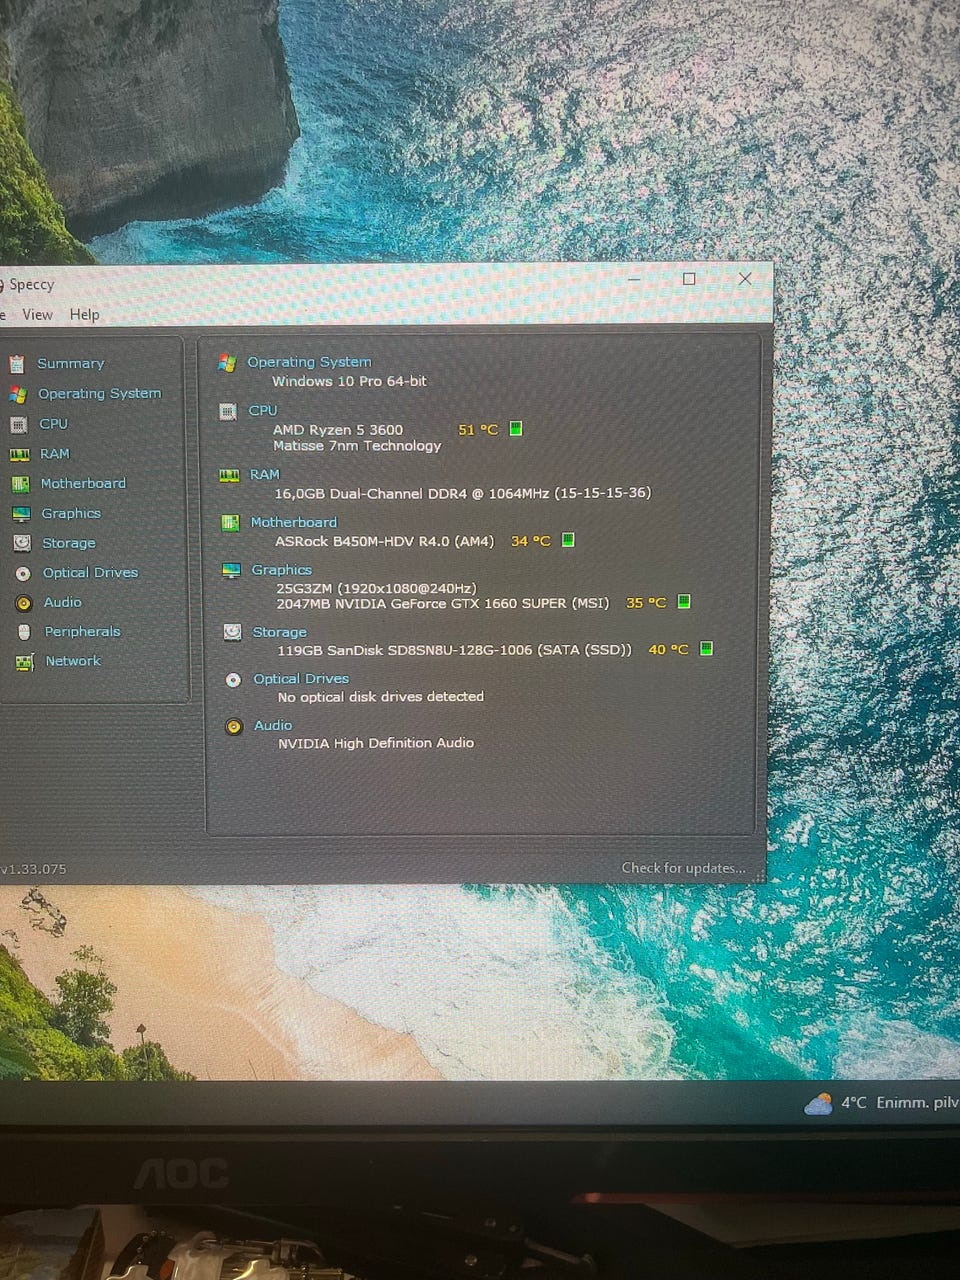This screenshot has height=1280, width=960.
Task: Select Summary in the left sidebar
Action: coord(70,364)
